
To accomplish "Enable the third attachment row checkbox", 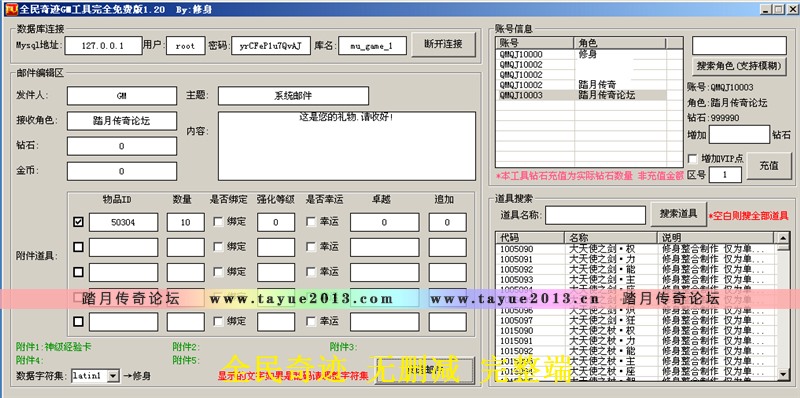I will 78,272.
